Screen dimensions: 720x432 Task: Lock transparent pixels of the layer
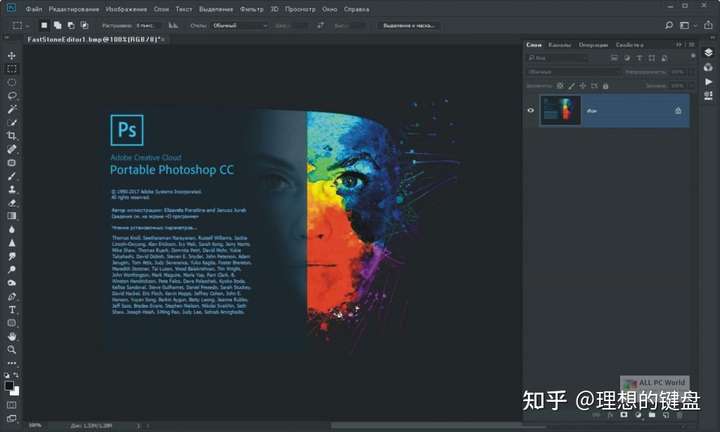(560, 85)
